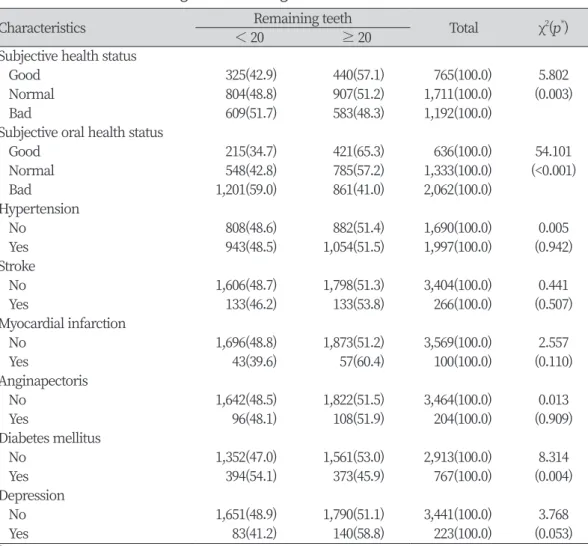Click cell 808(48.6)
This screenshot has height=546, width=588.
pos(251,228)
